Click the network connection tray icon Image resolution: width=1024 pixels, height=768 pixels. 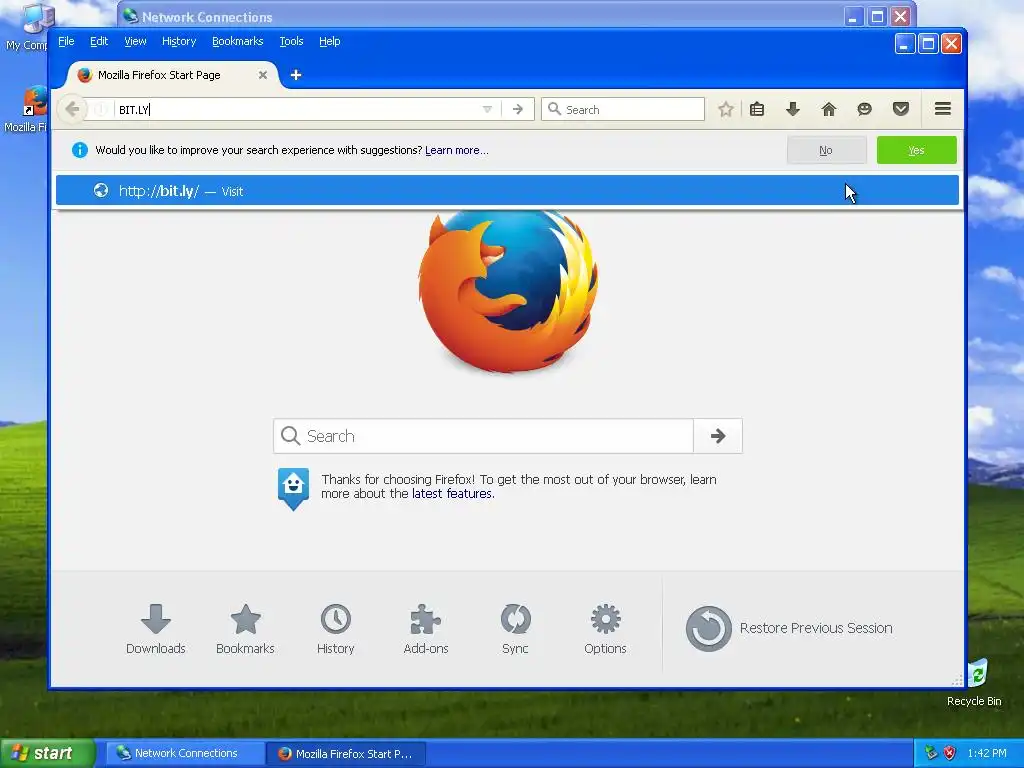click(x=931, y=753)
